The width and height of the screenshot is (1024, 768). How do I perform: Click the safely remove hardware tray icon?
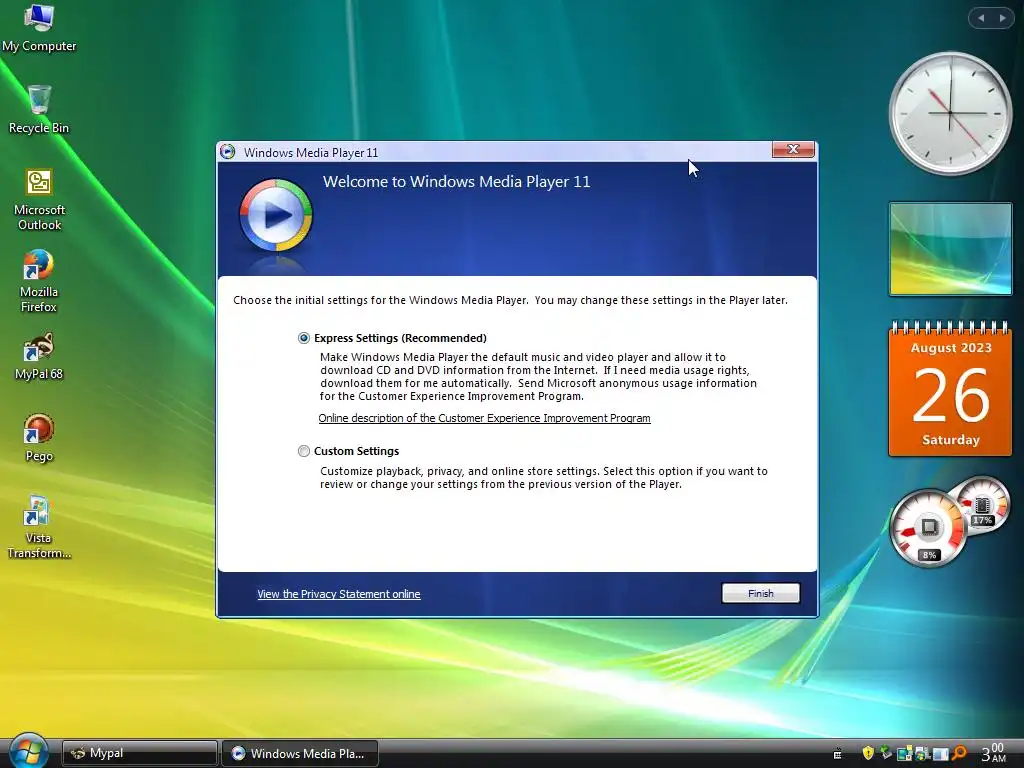[x=886, y=751]
